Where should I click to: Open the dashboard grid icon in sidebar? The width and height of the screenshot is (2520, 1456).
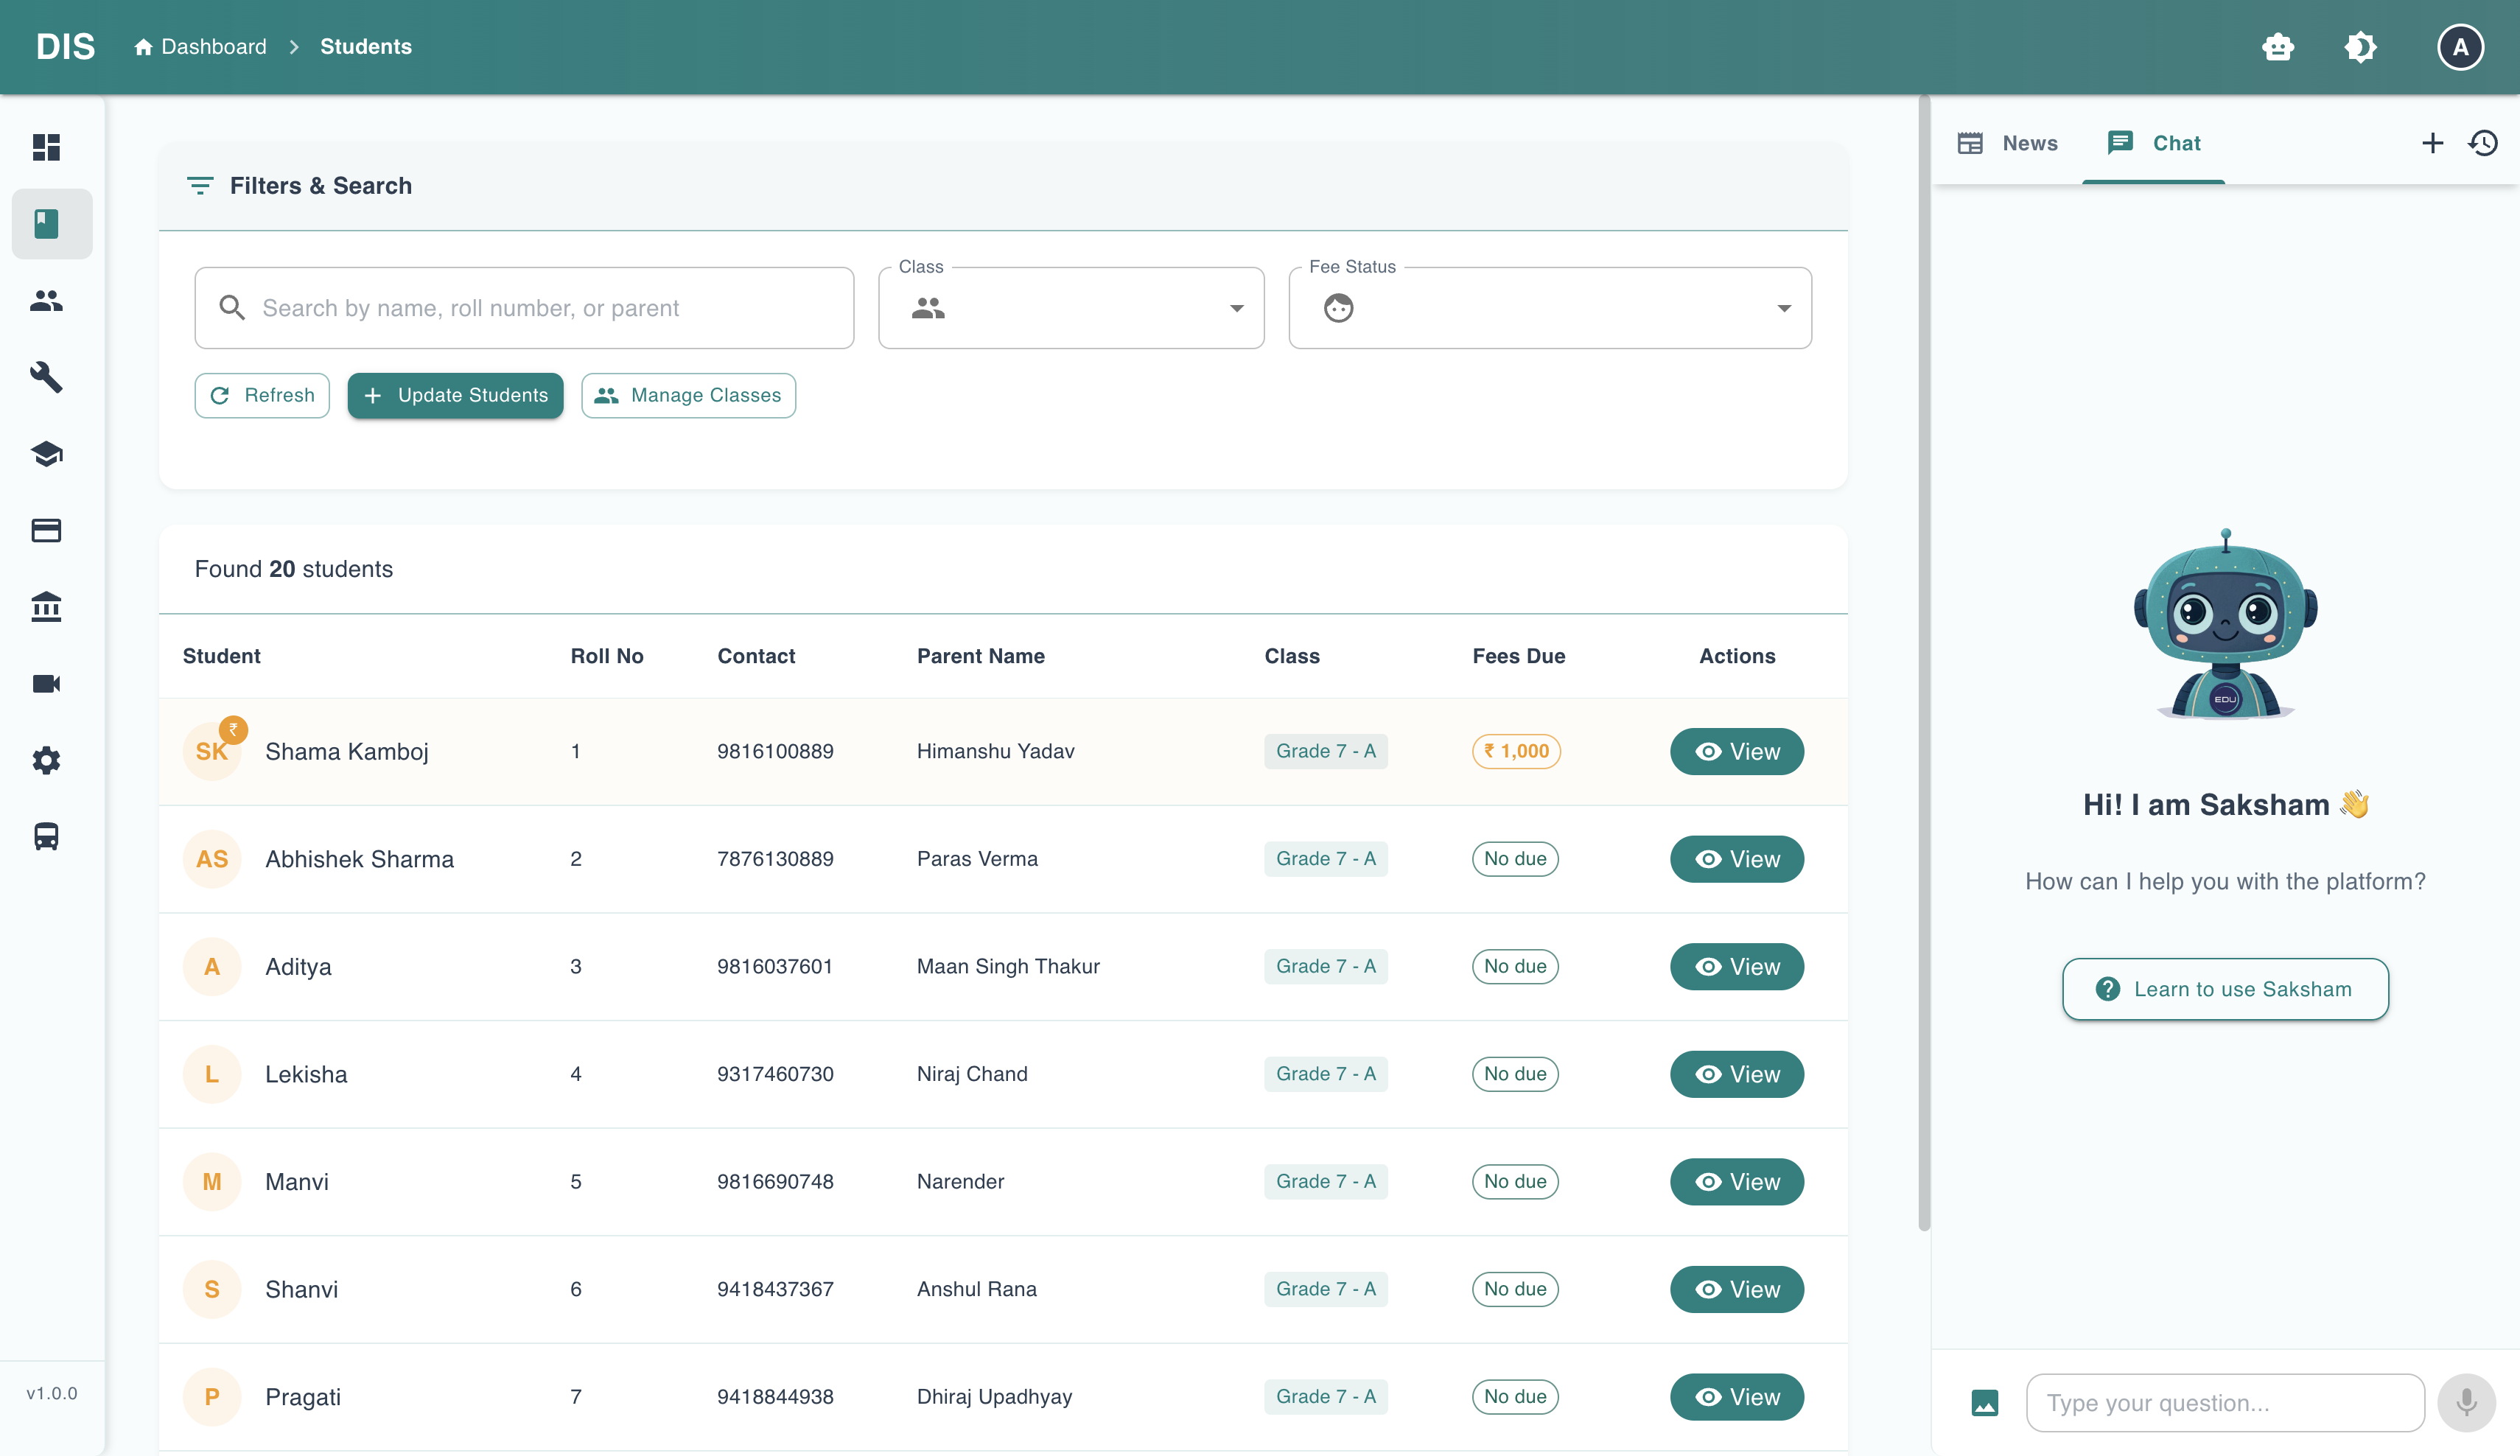(x=46, y=147)
